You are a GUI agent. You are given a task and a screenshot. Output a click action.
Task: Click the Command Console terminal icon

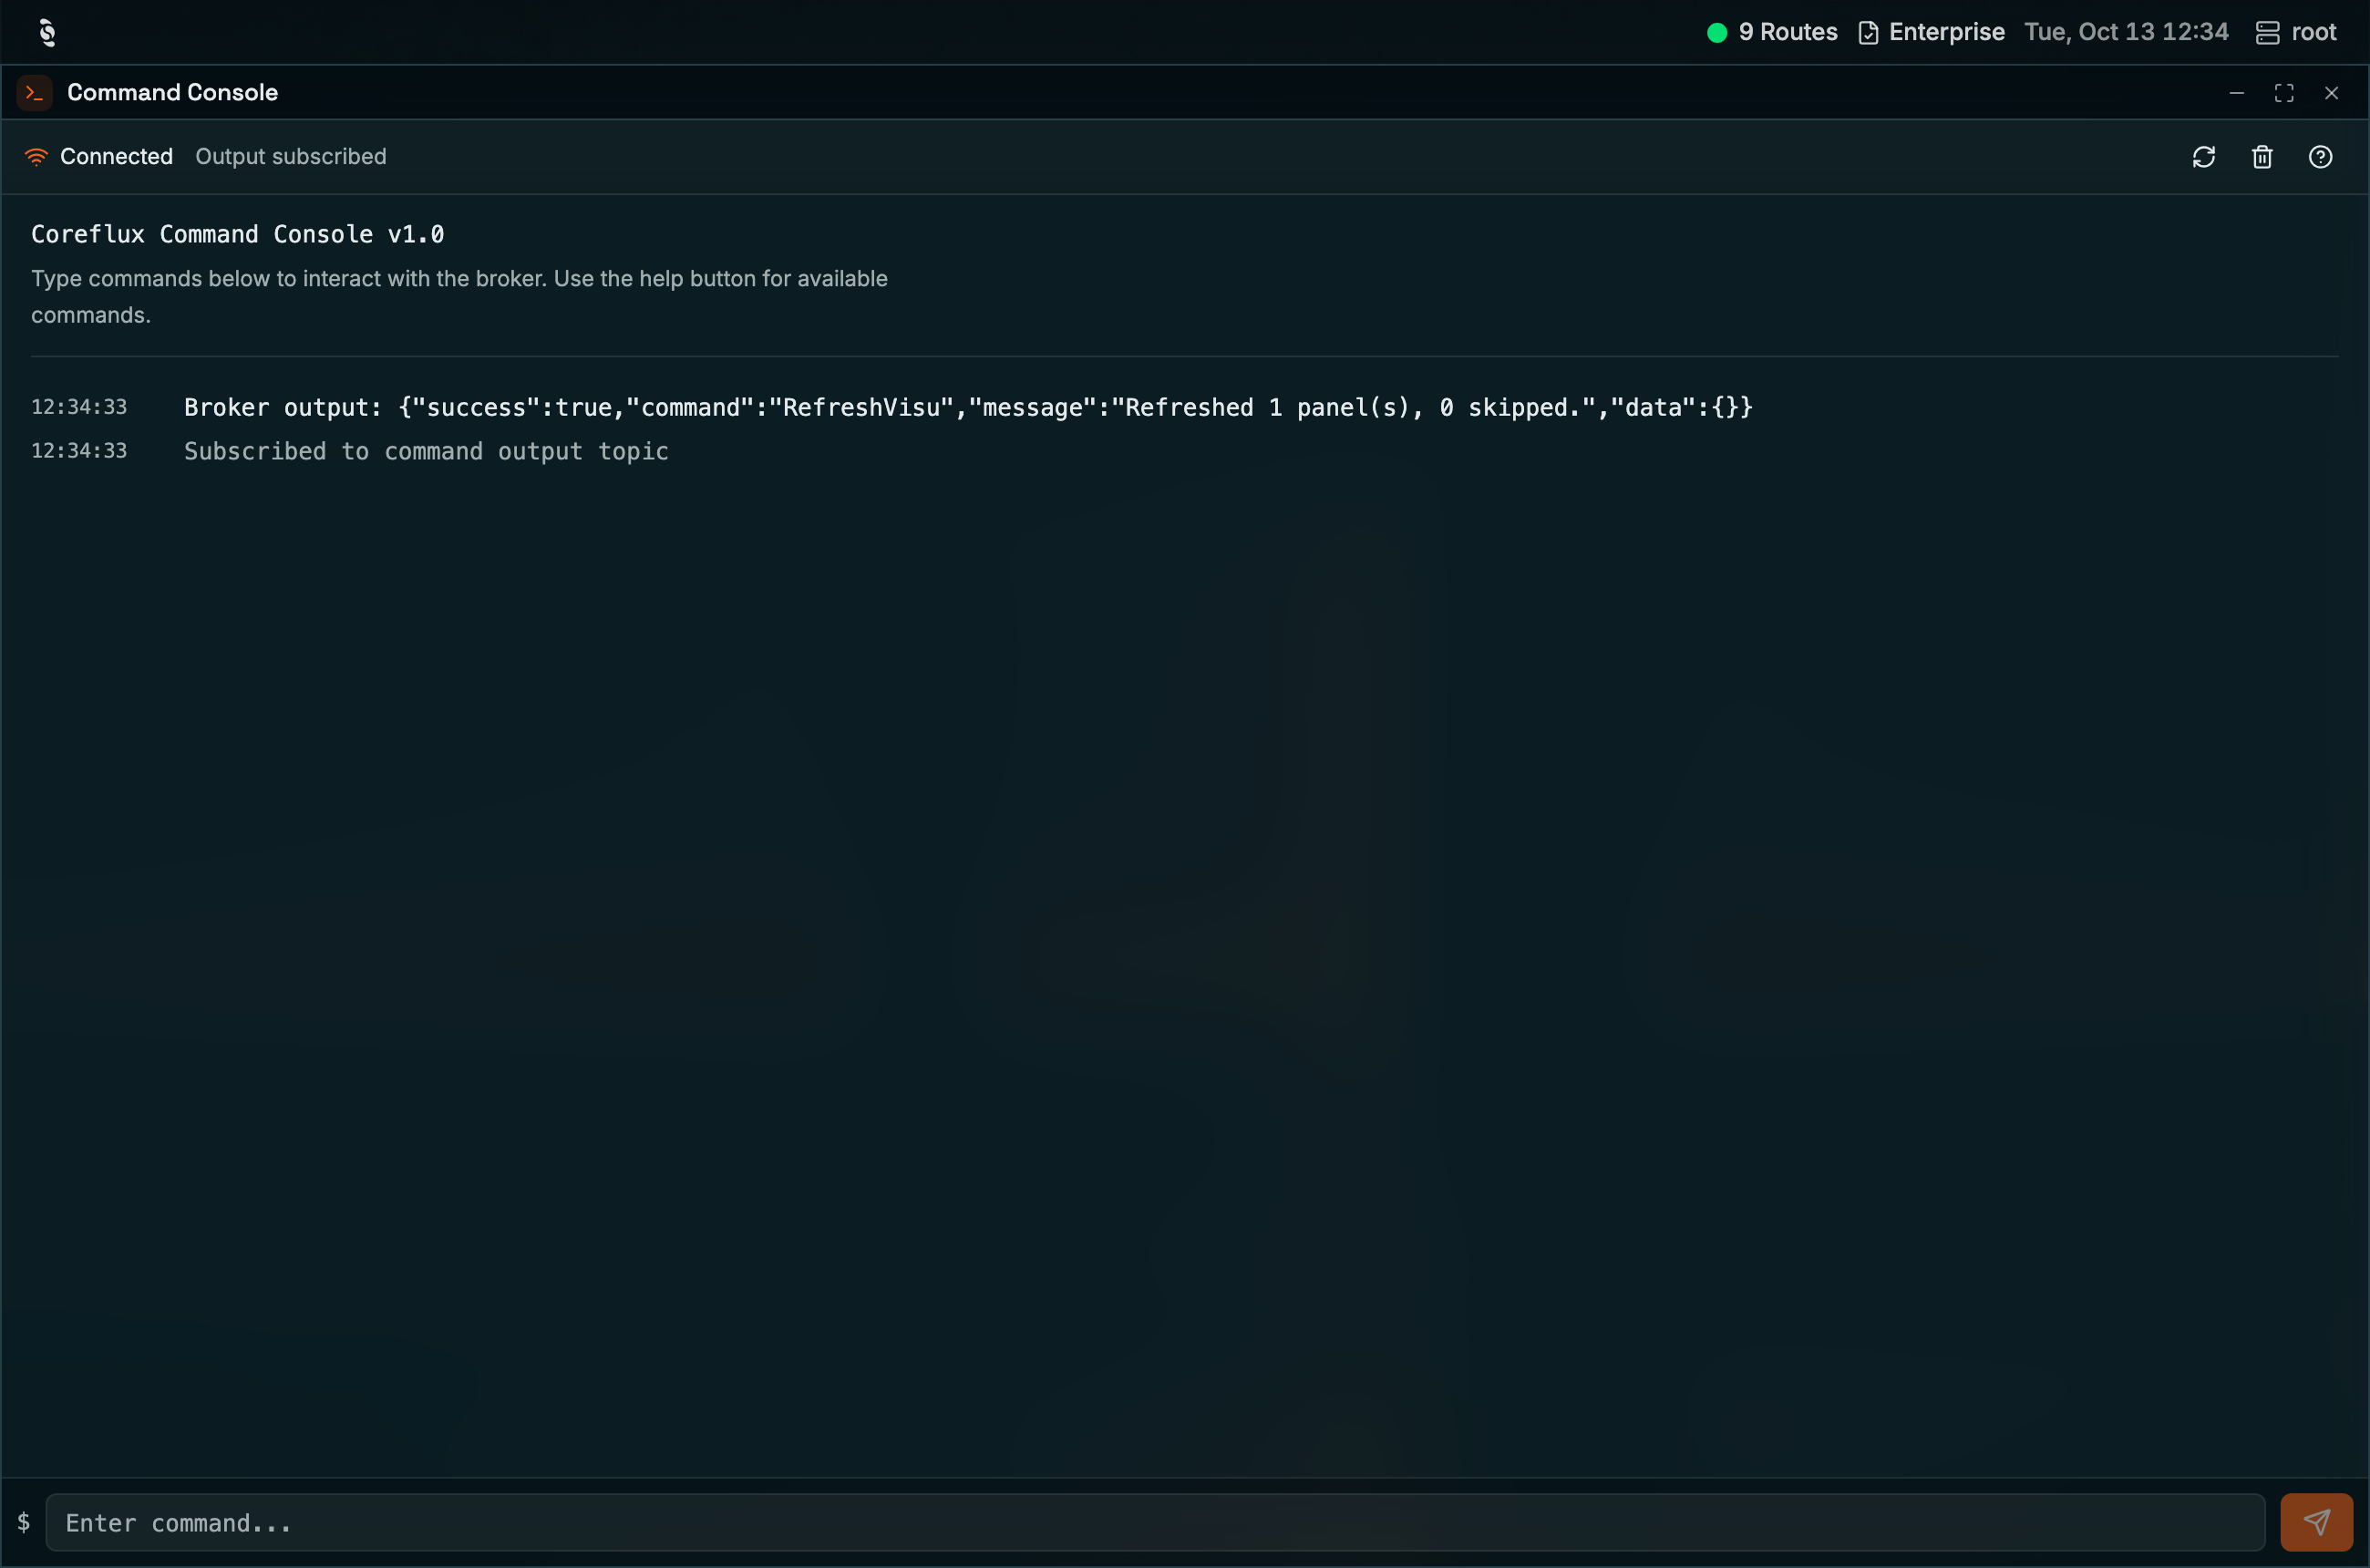tap(35, 93)
